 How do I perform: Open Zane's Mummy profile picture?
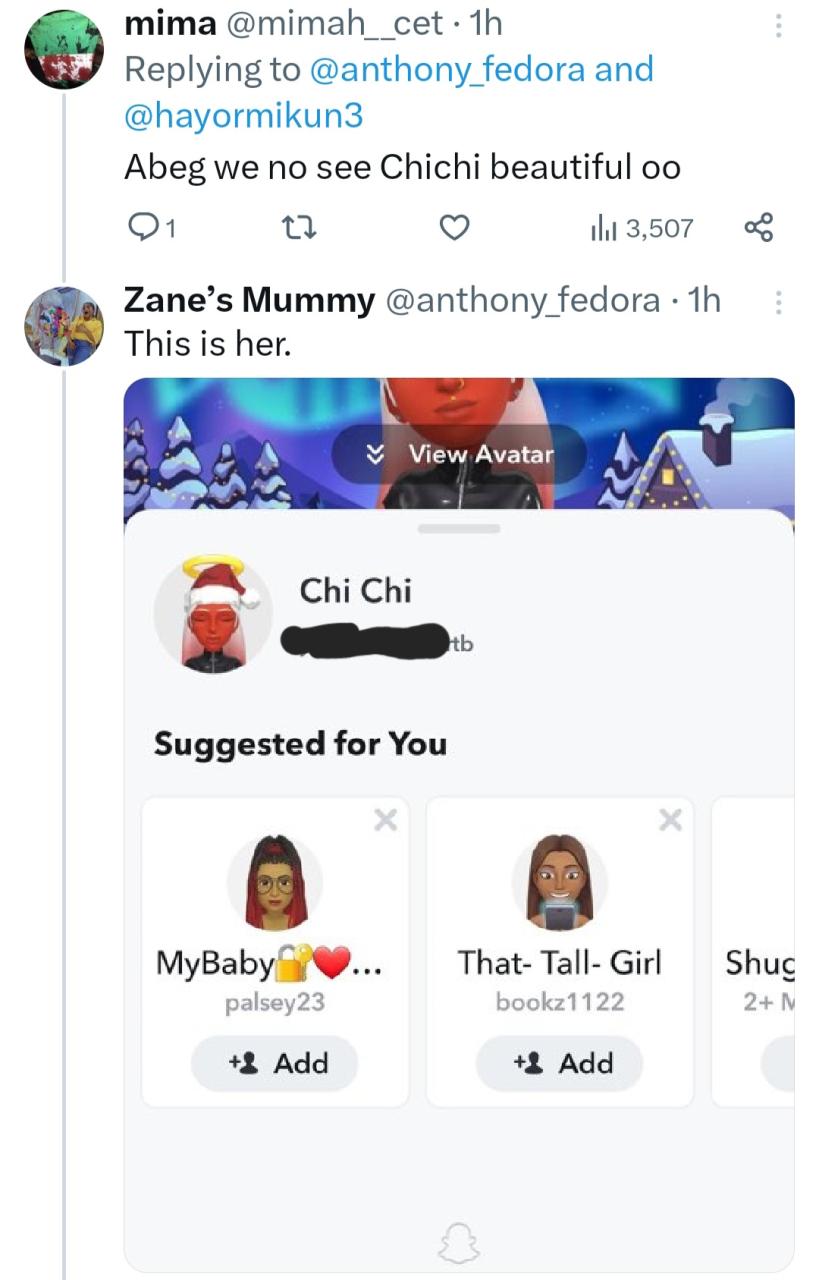pos(64,326)
